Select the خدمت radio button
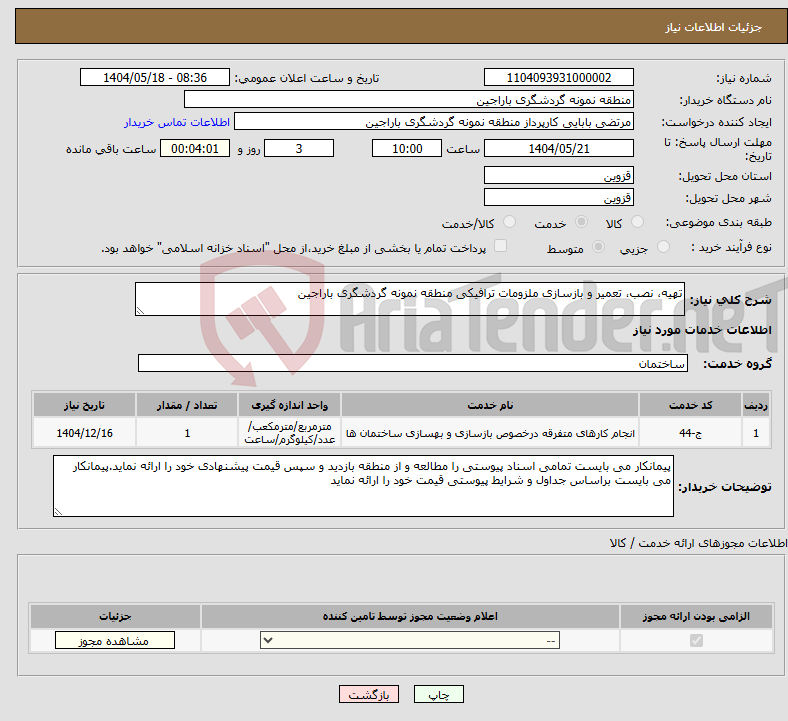This screenshot has height=721, width=788. coord(581,222)
